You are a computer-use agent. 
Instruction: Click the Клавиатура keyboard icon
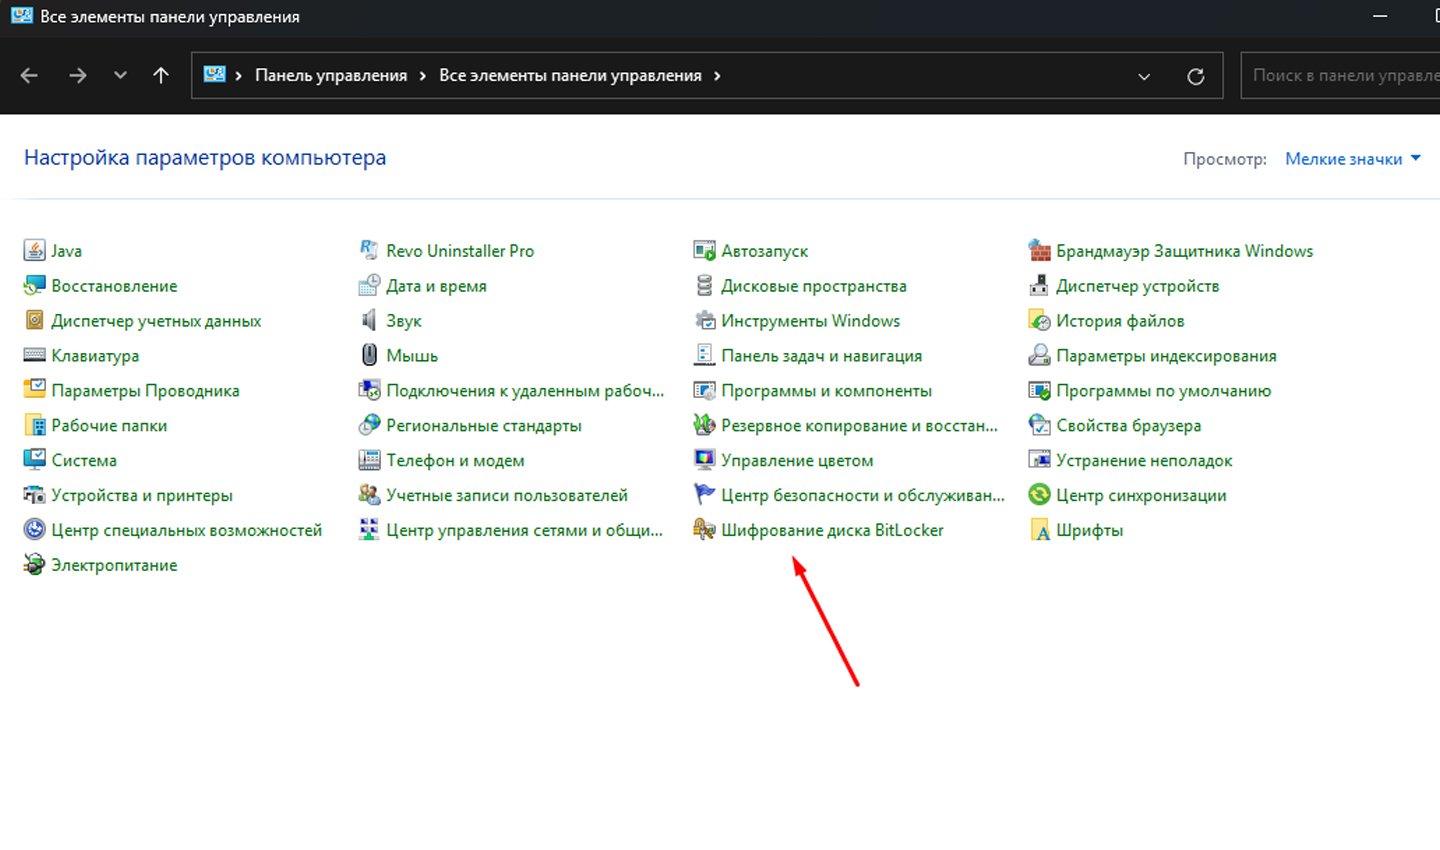coord(34,355)
